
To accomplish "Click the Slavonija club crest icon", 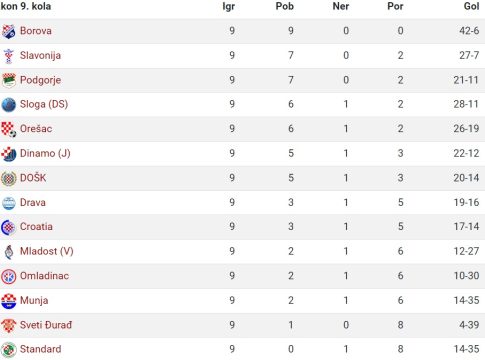I will 9,56.
